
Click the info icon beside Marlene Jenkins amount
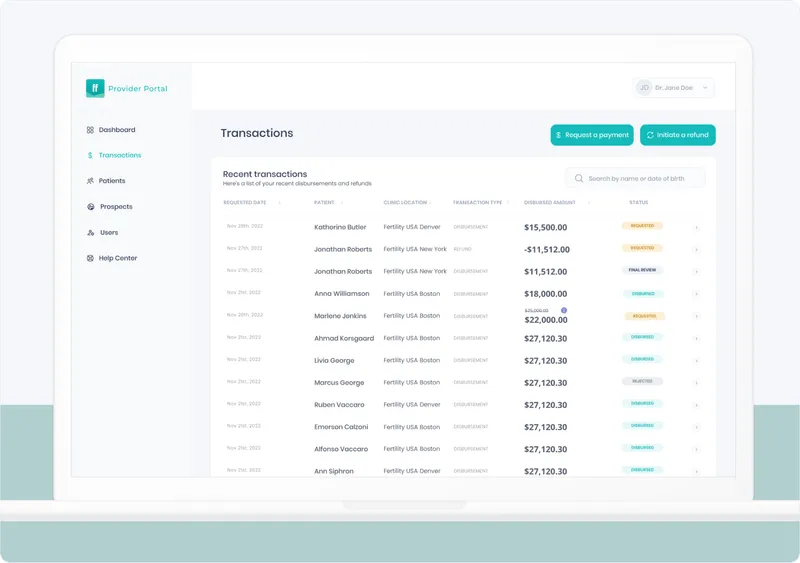[564, 310]
